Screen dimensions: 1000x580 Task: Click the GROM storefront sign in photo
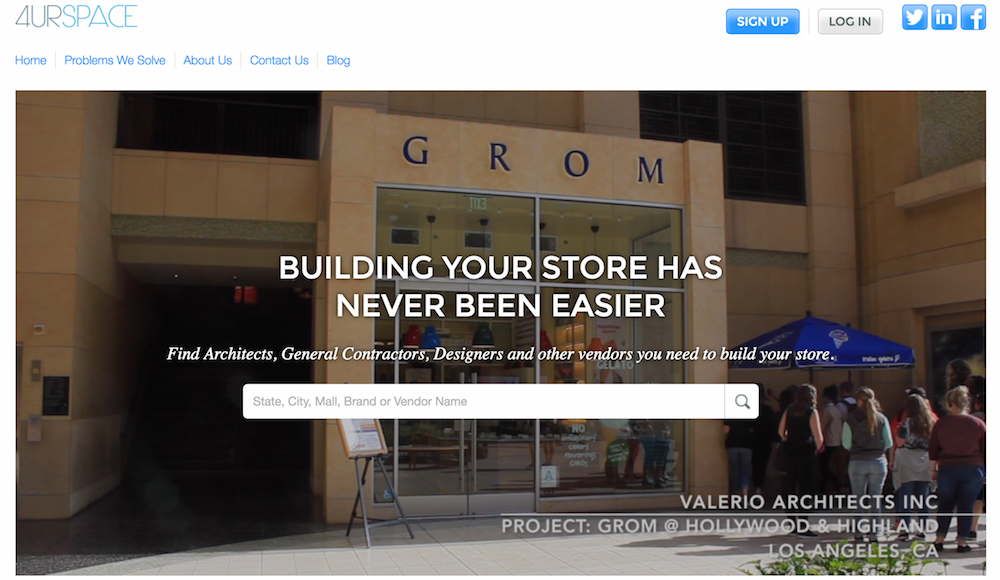click(x=533, y=158)
